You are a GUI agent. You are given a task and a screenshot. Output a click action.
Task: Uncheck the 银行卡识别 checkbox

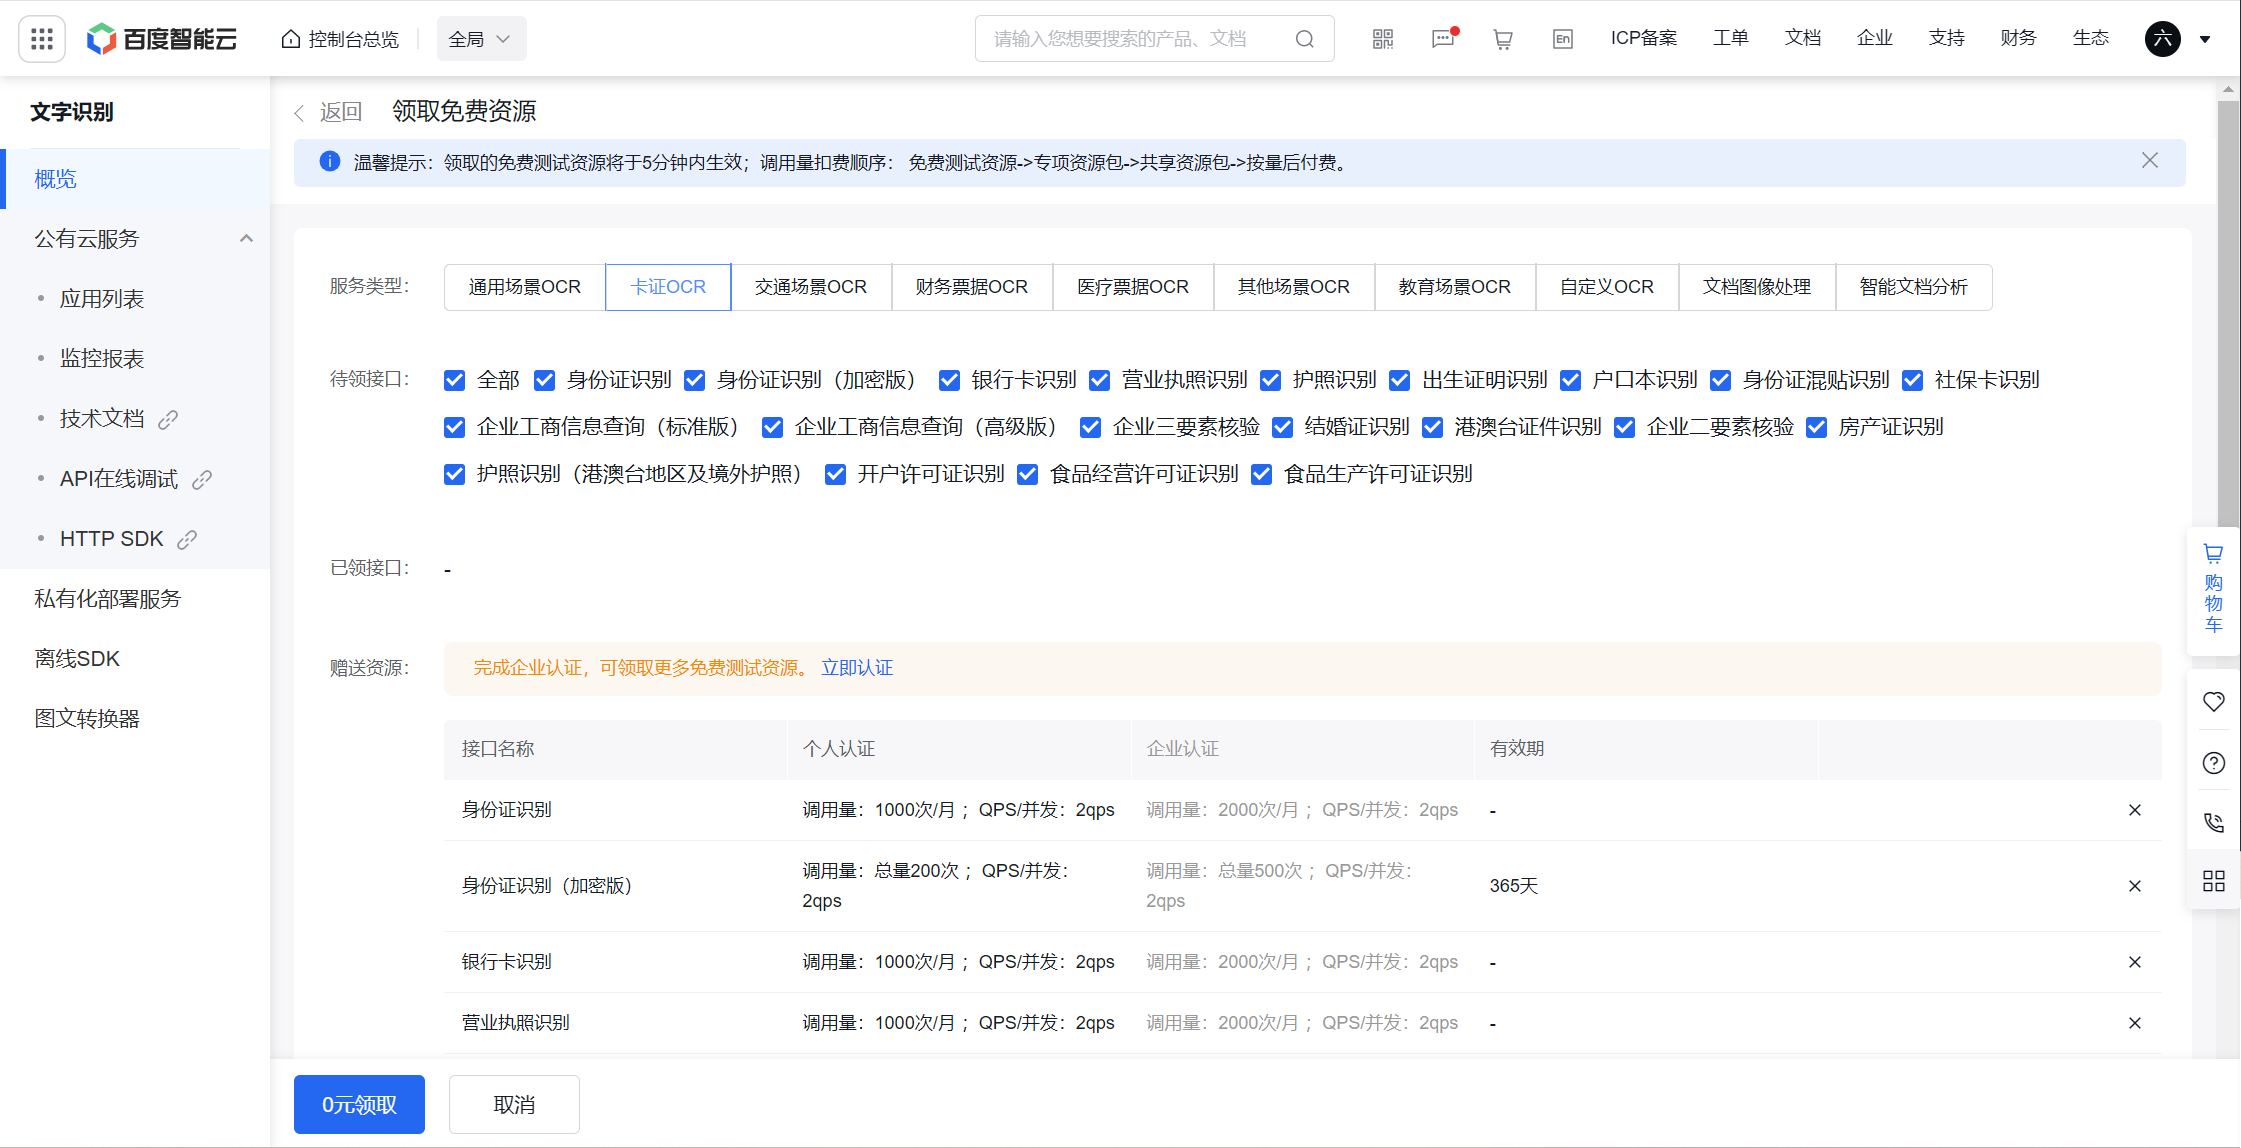(x=950, y=380)
